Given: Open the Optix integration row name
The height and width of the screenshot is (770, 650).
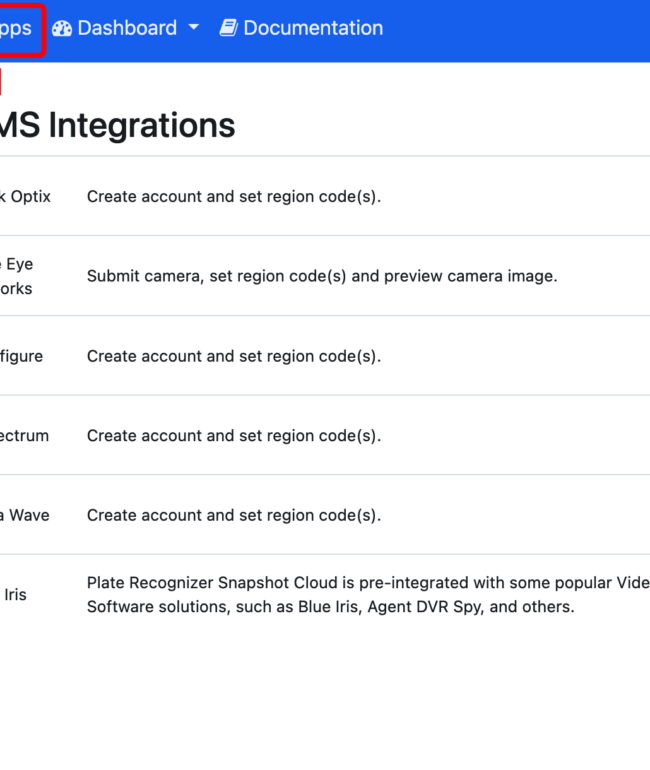Looking at the screenshot, I should 26,196.
